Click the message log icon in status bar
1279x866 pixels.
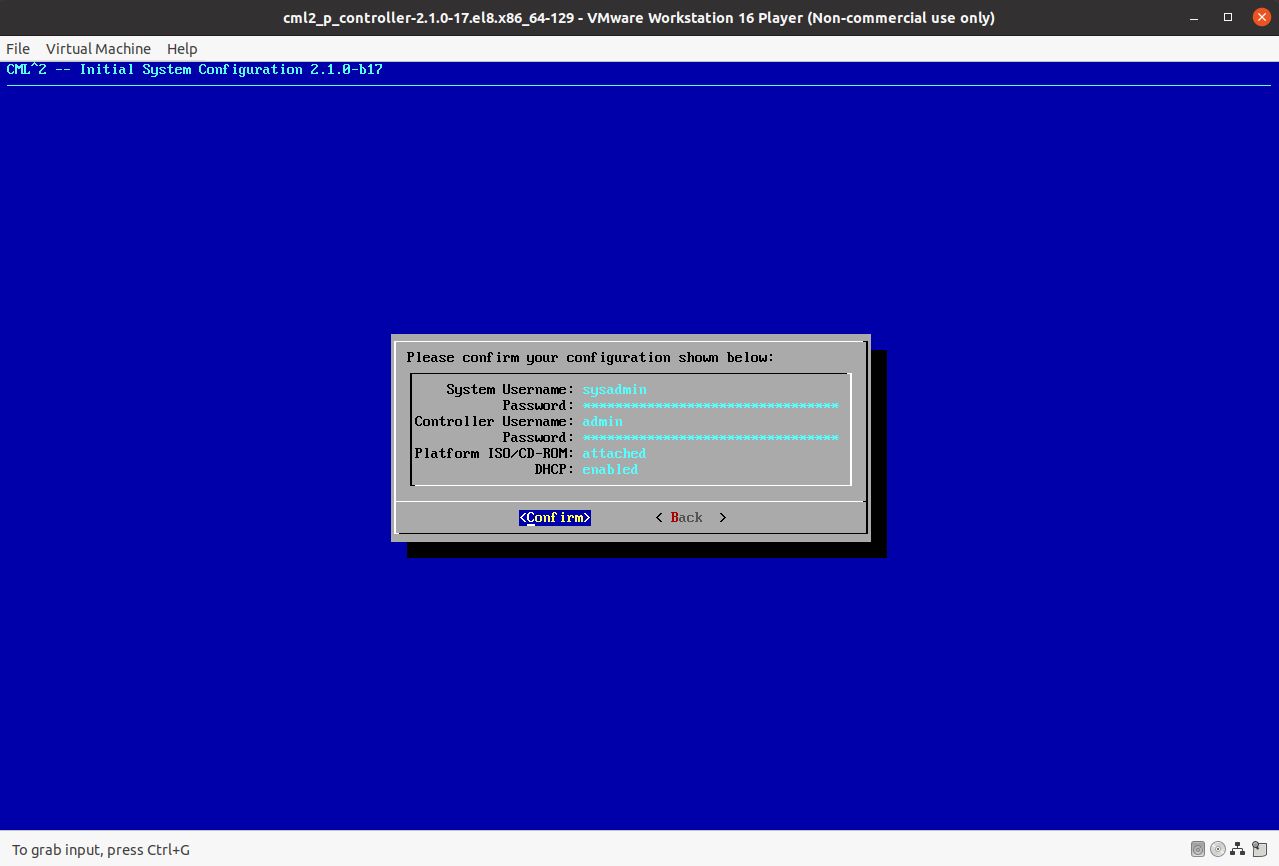coord(1259,849)
